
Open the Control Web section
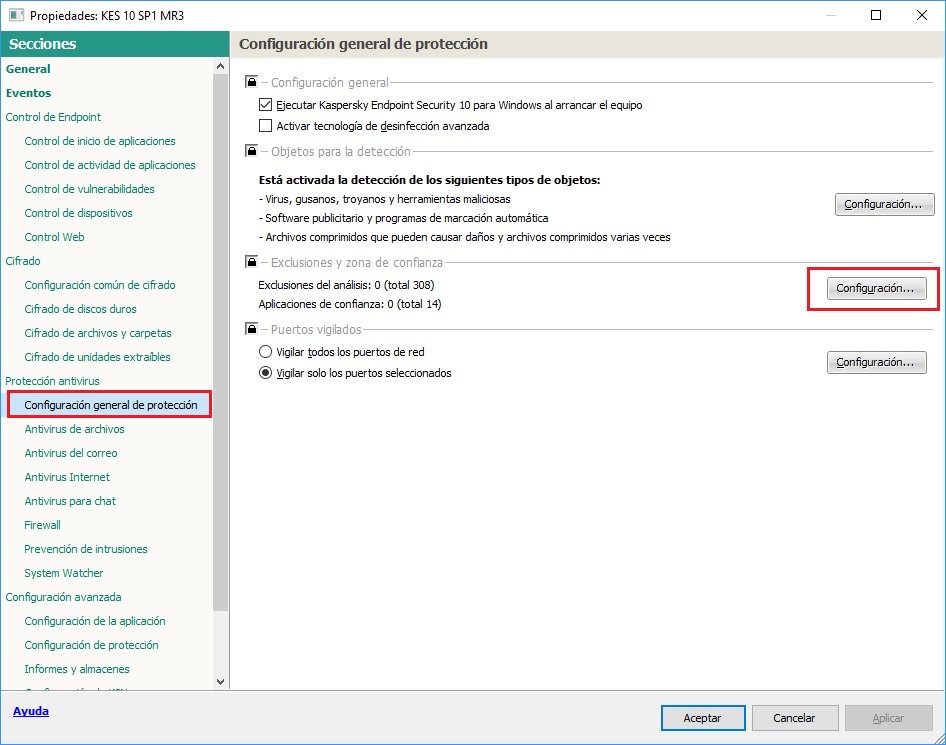tap(54, 237)
